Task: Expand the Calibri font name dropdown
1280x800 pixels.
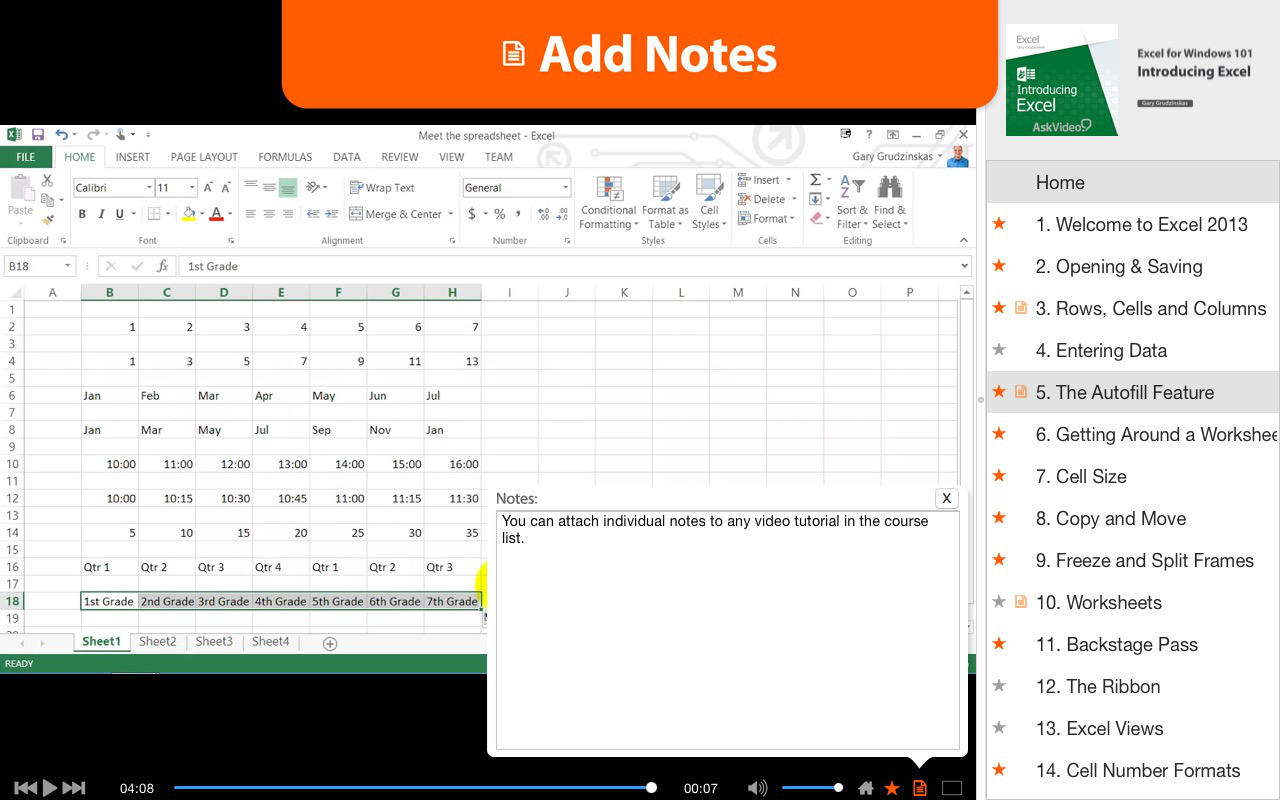Action: (x=149, y=188)
